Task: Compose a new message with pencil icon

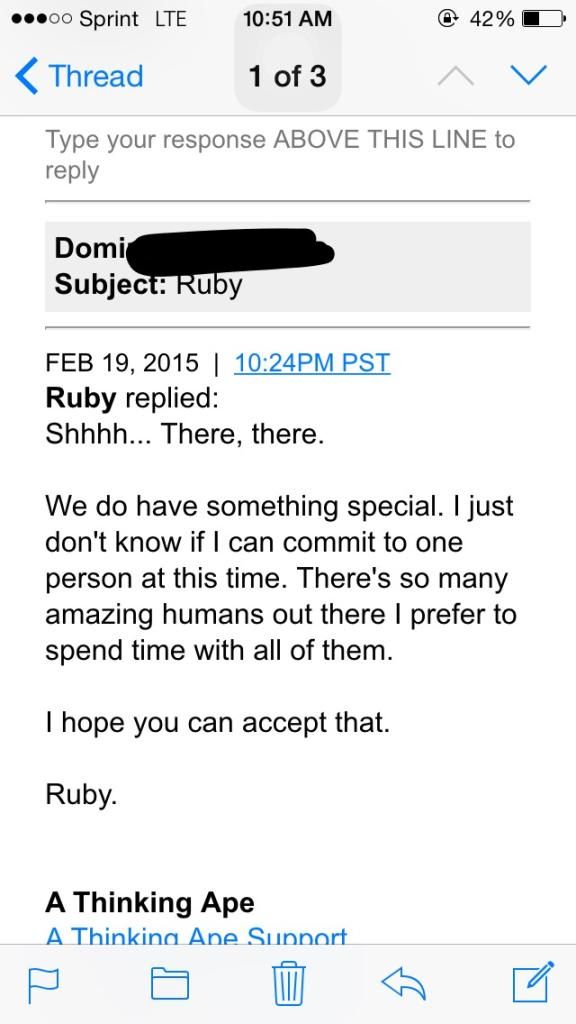Action: click(x=533, y=982)
